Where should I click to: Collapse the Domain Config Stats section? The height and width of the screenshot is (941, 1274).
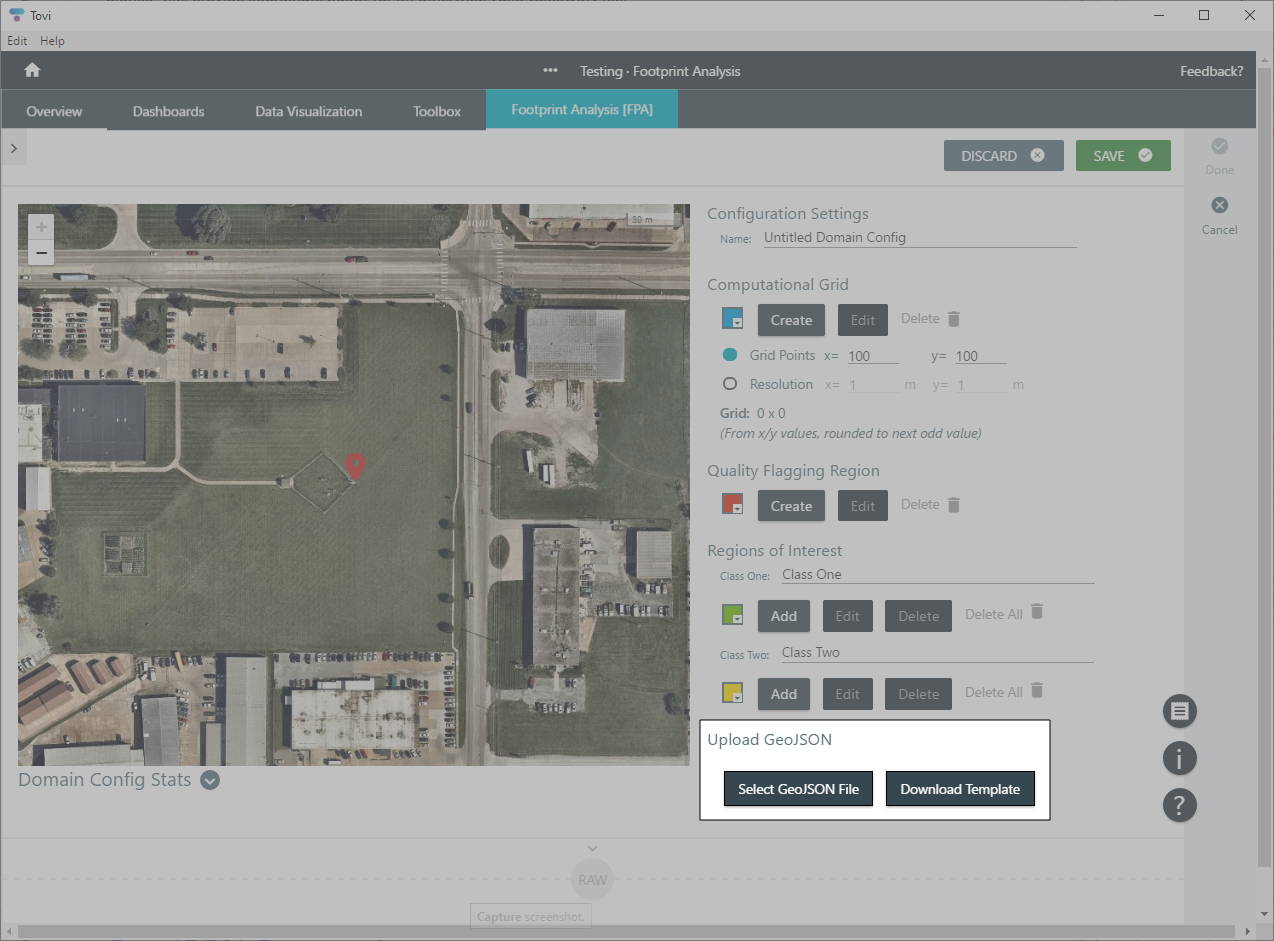(x=209, y=780)
